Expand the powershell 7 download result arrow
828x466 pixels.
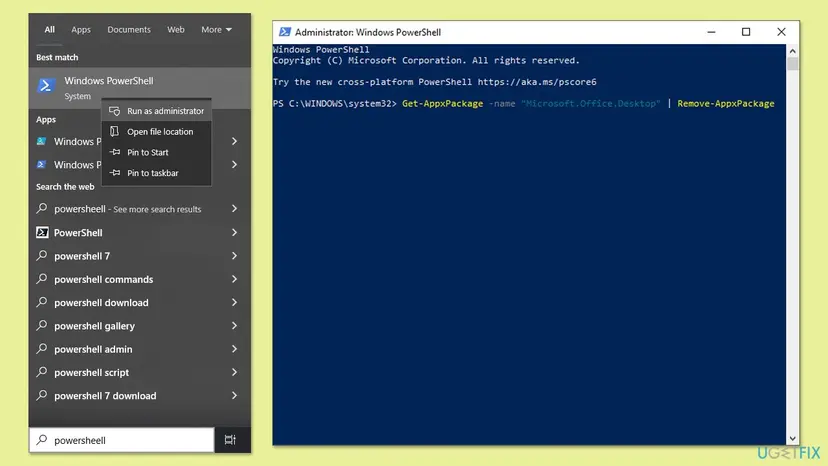click(234, 395)
